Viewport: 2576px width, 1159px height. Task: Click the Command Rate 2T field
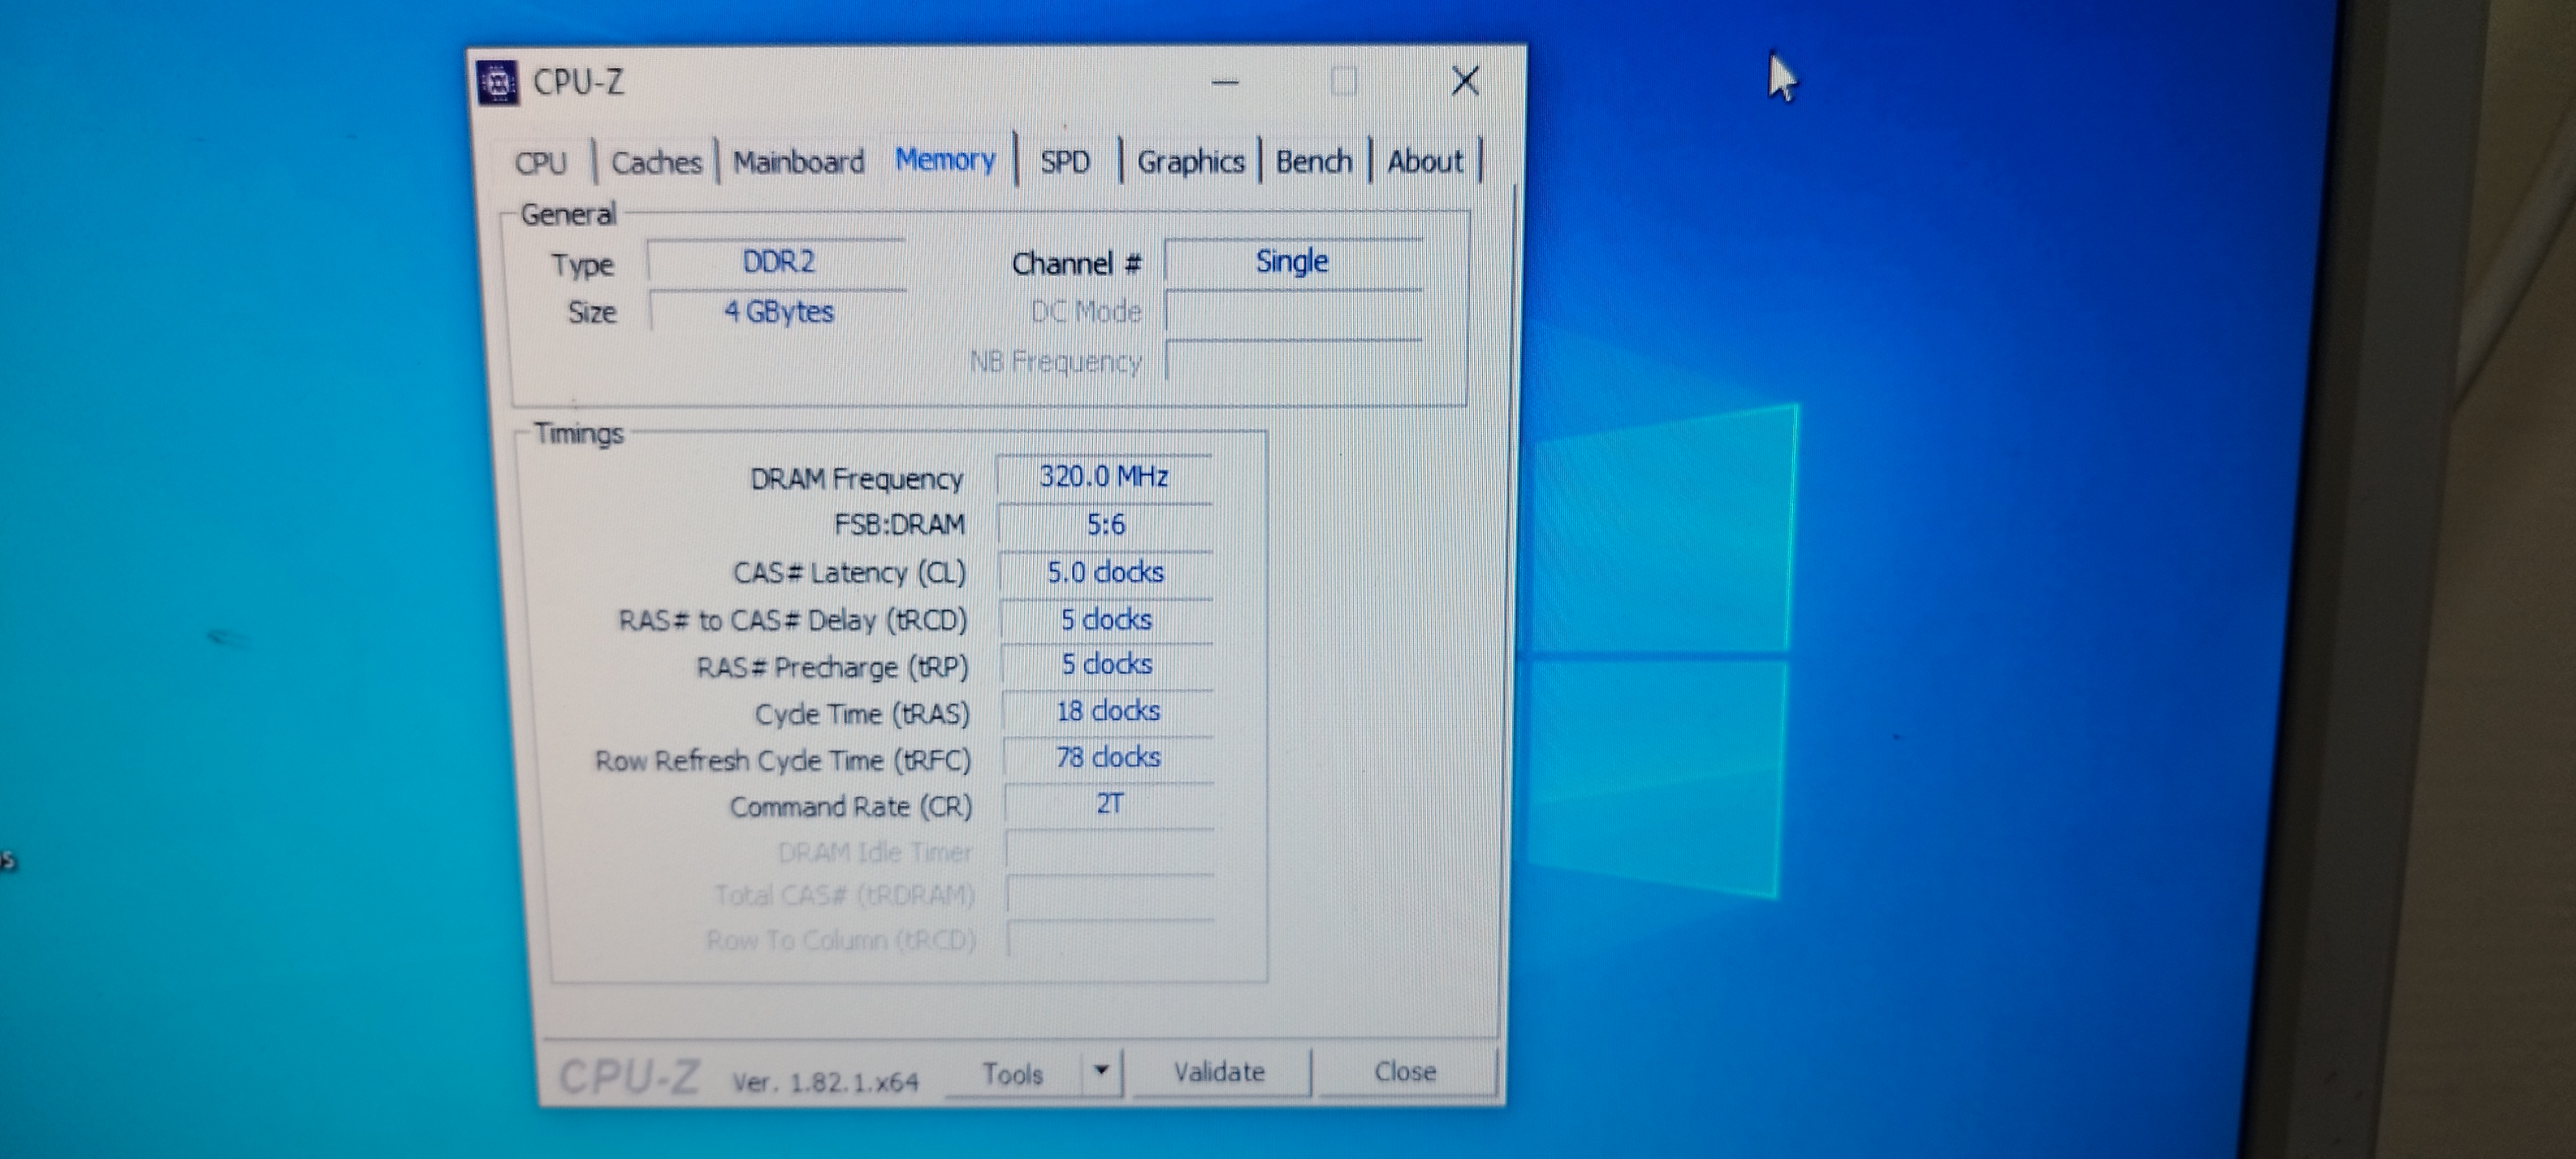[1109, 805]
